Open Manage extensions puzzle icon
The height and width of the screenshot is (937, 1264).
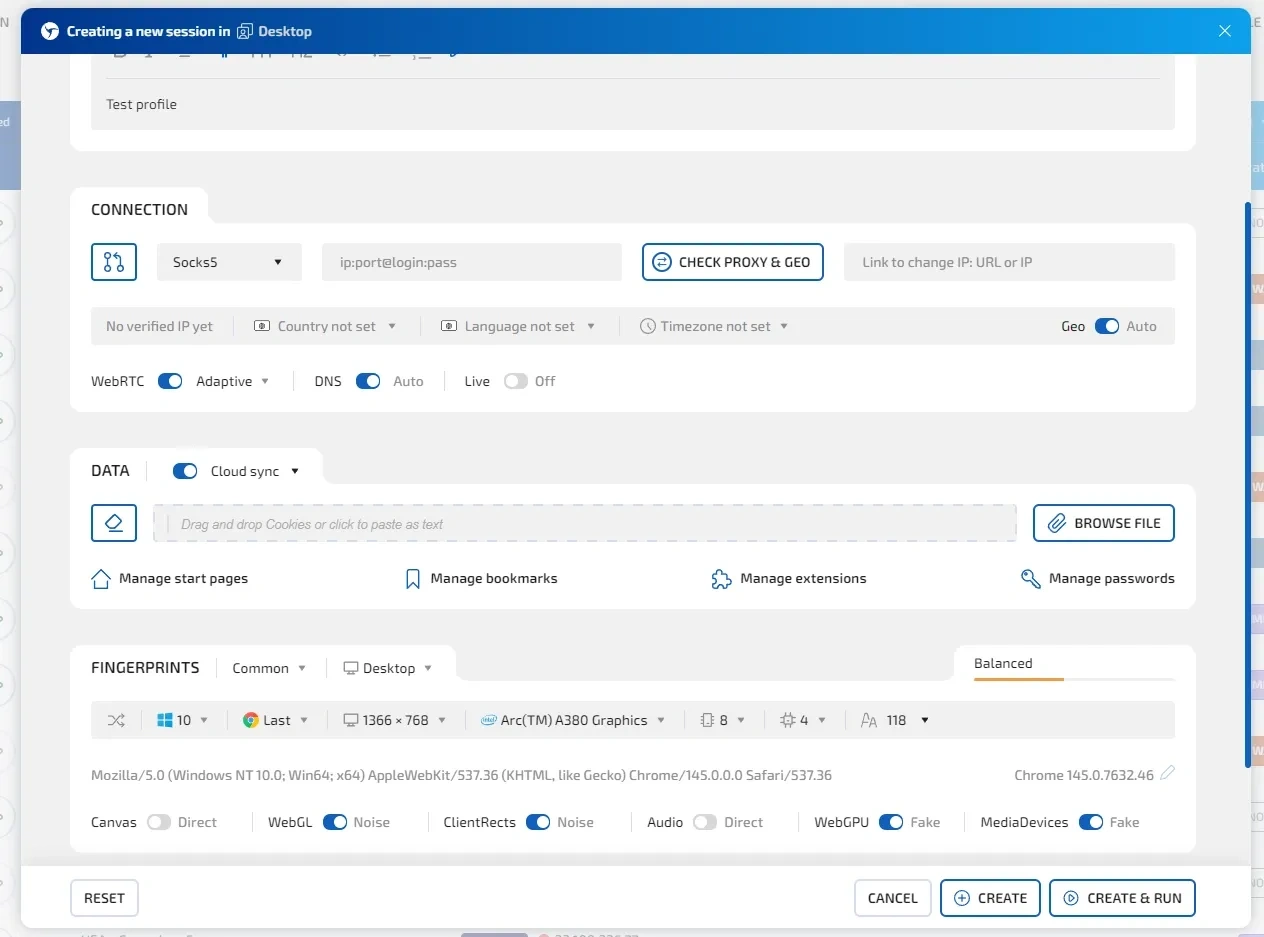[721, 579]
